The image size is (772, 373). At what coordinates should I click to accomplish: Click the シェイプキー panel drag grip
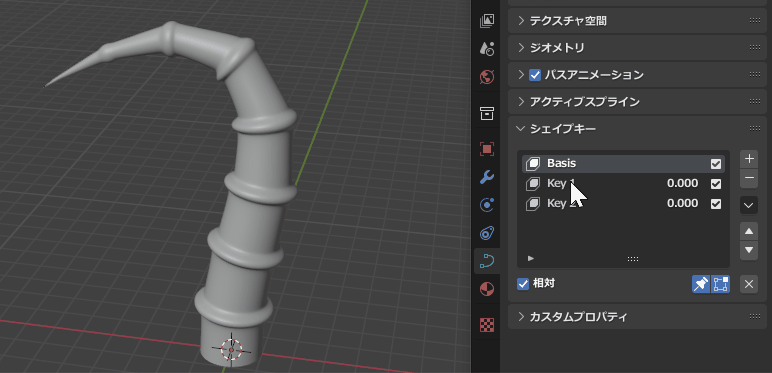[x=754, y=129]
